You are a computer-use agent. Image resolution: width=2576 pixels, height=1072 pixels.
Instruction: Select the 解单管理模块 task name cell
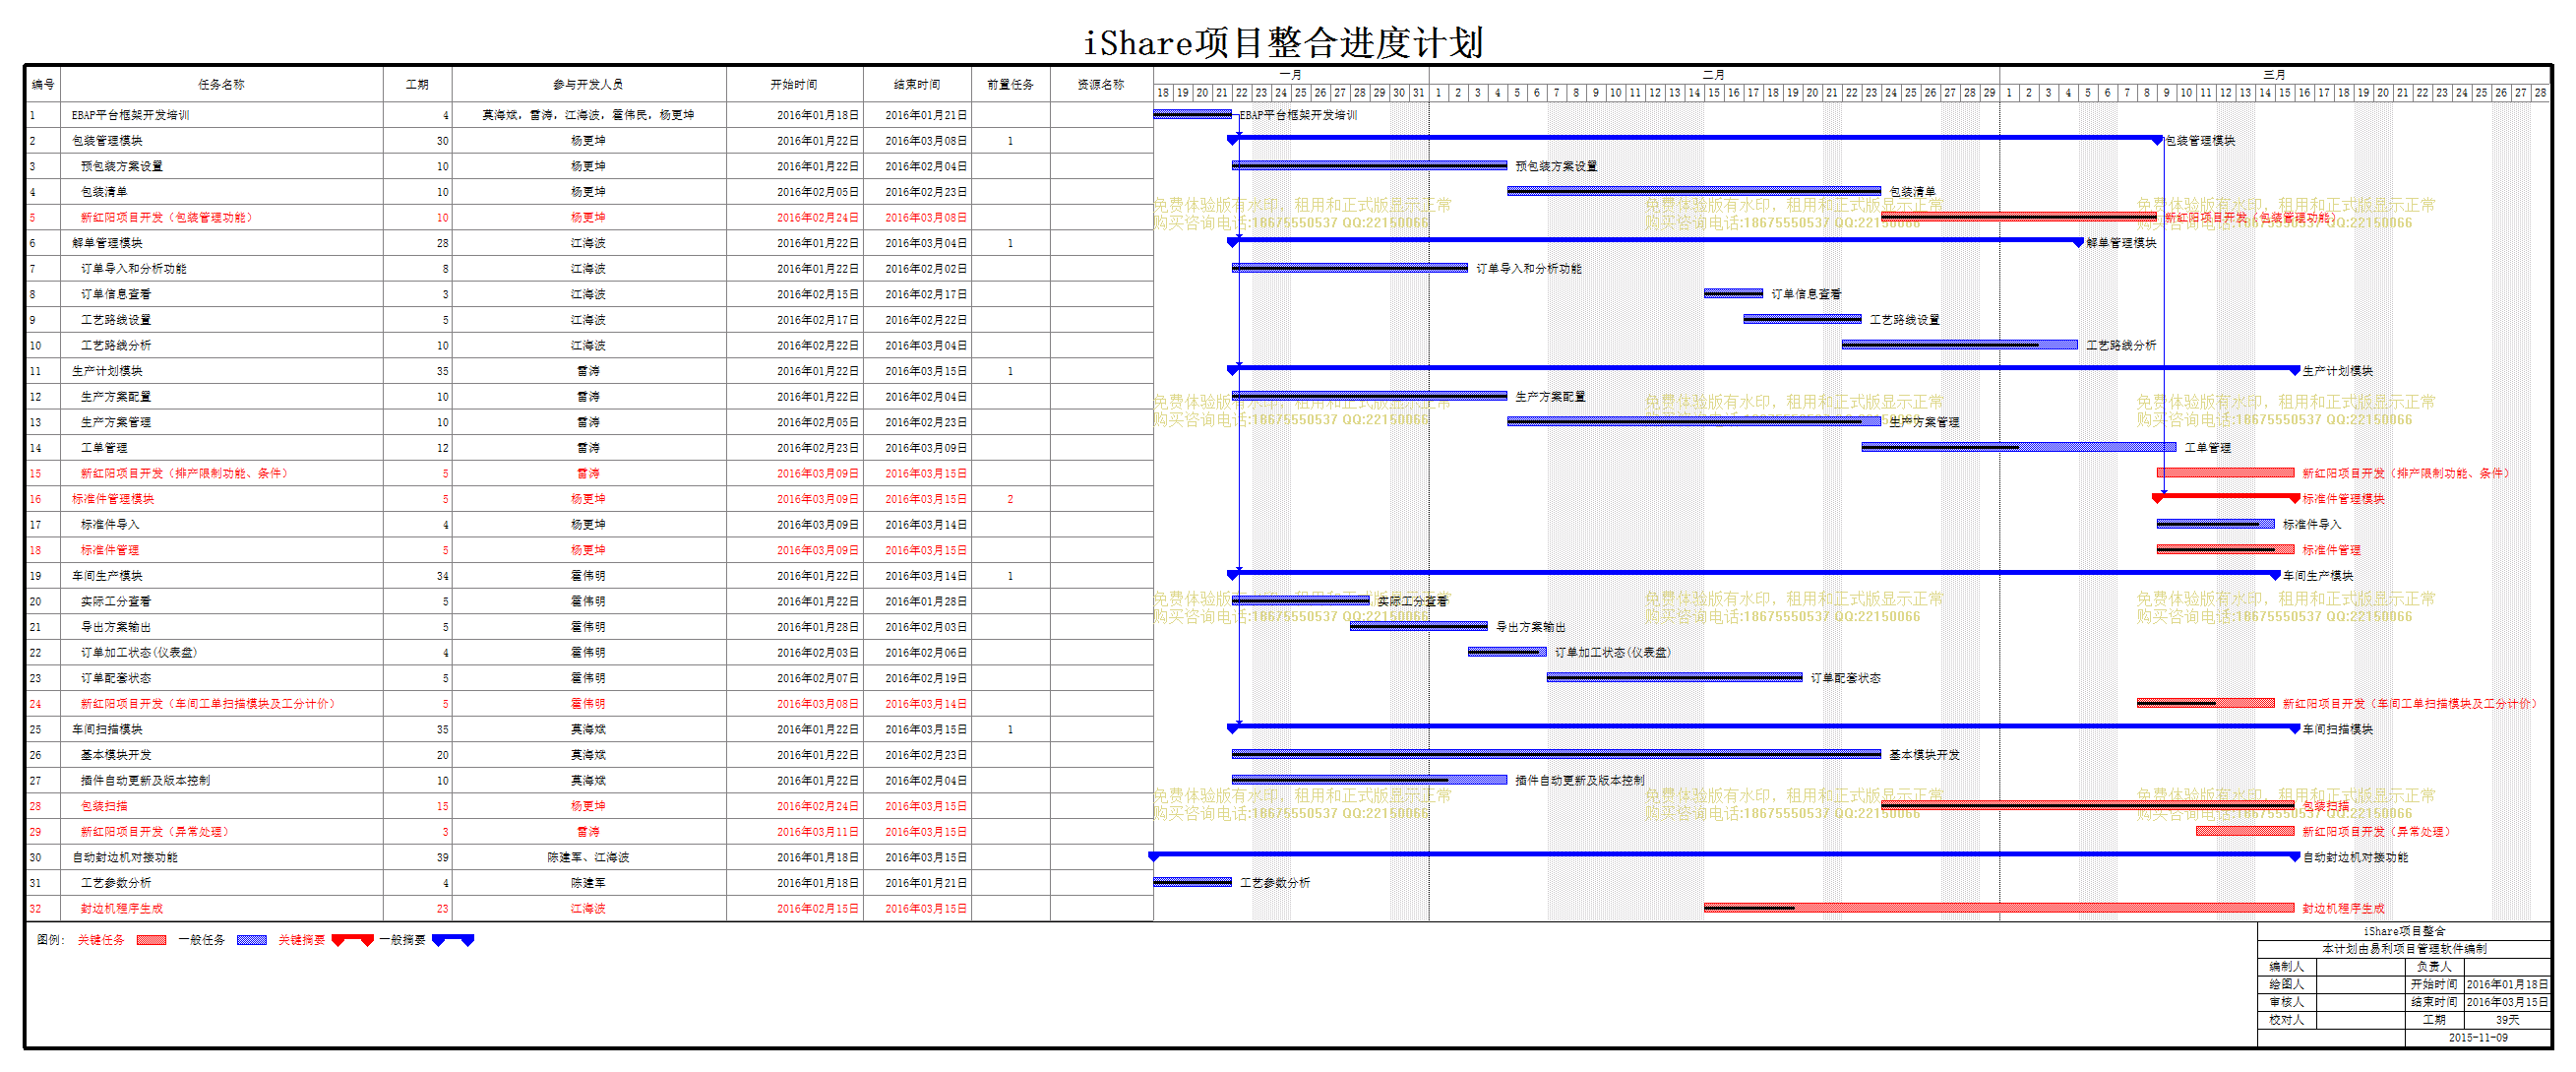point(221,243)
